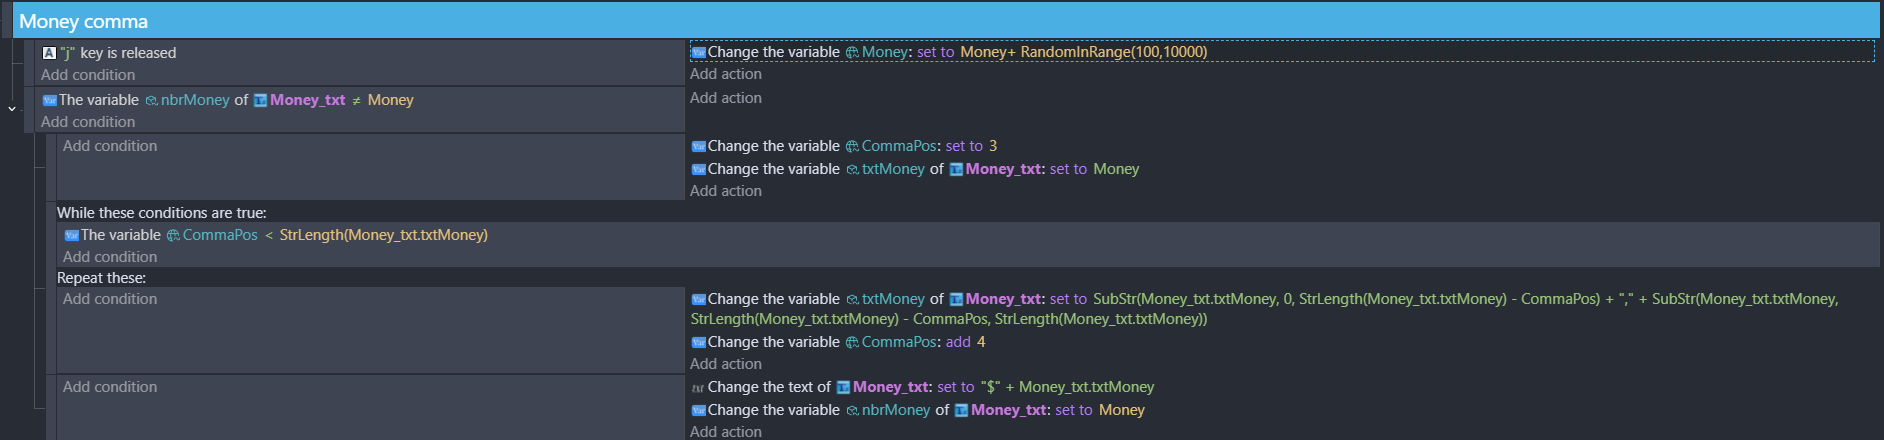1884x440 pixels.
Task: Collapse the sub-events with the left chevron
Action: [x=12, y=108]
